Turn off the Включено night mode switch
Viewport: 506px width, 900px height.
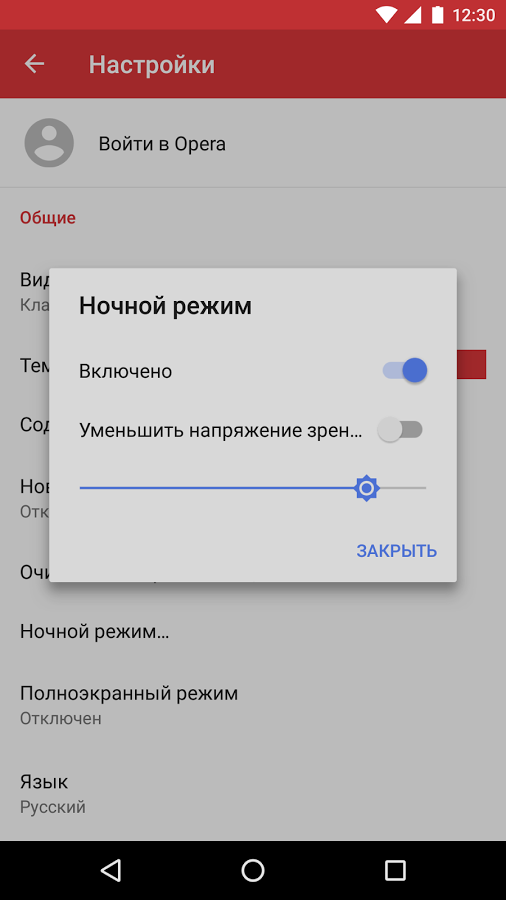[x=405, y=370]
